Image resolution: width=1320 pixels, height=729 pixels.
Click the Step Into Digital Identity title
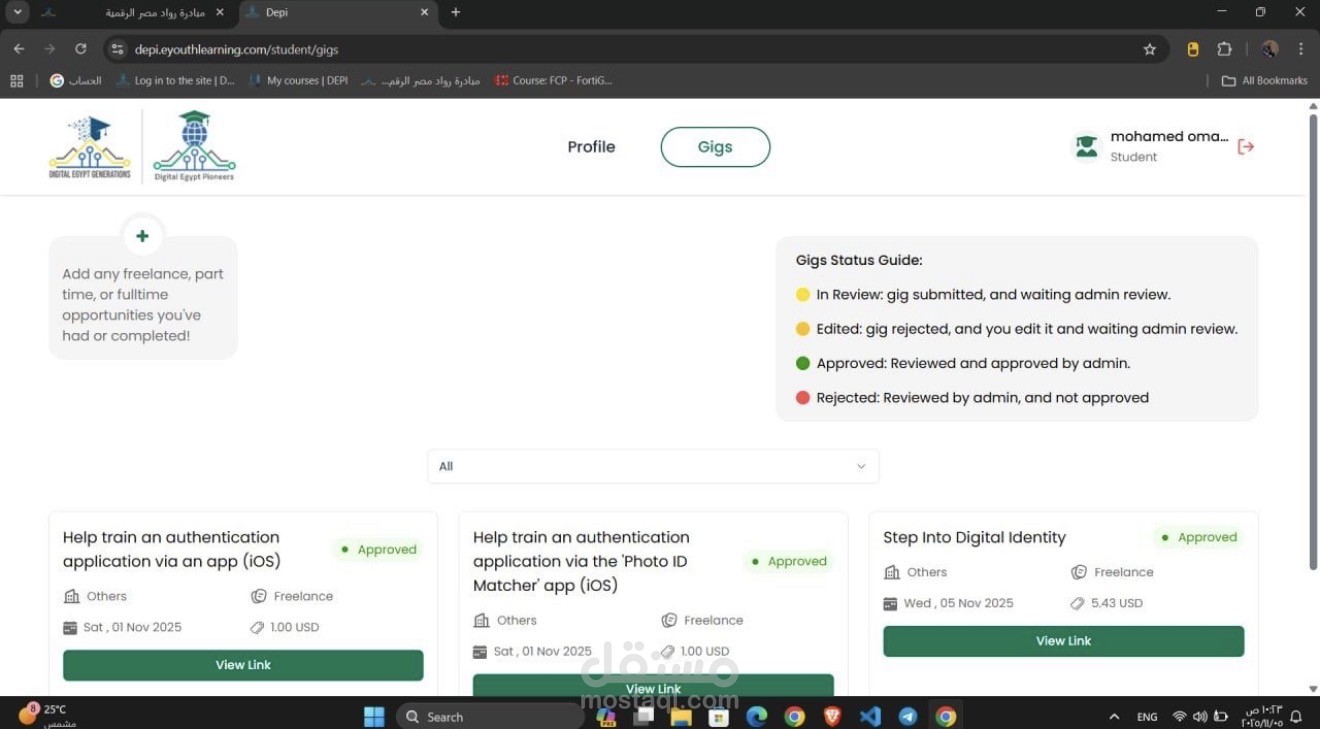(974, 537)
